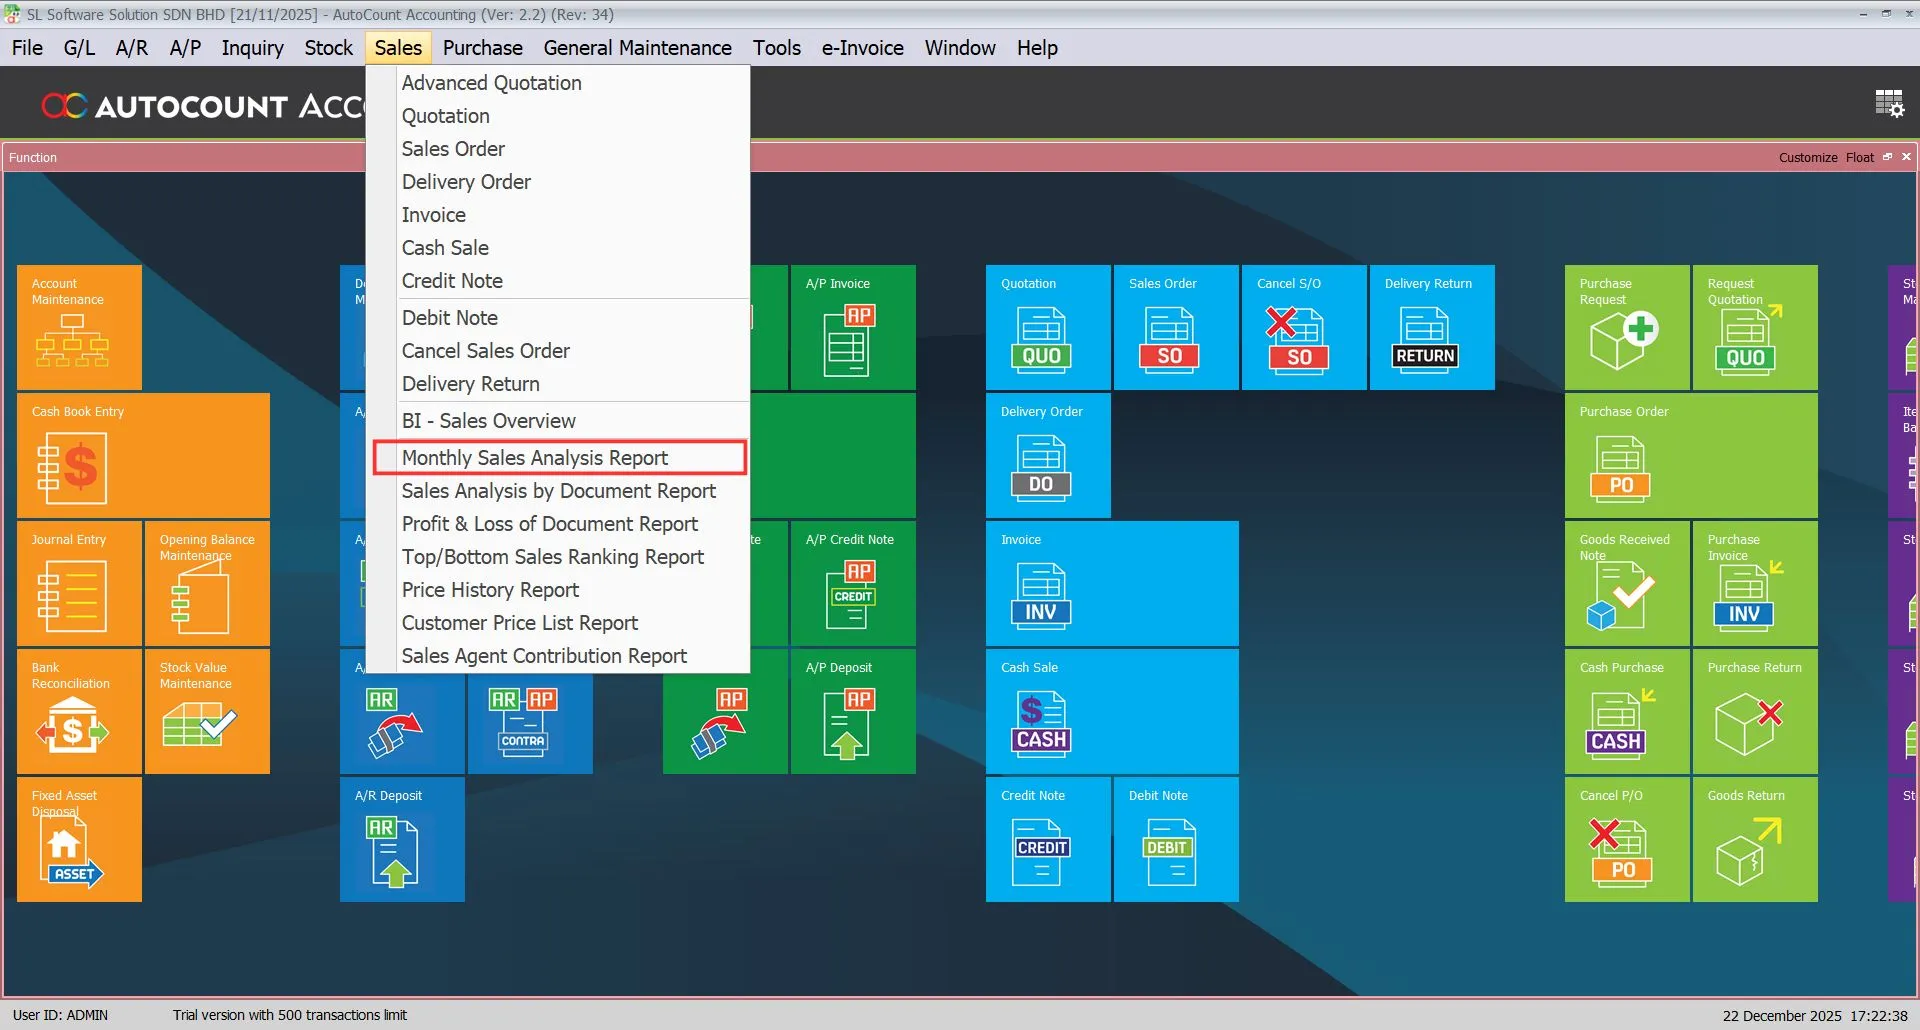Viewport: 1920px width, 1030px height.
Task: Open the Quotation QUO tile
Action: point(1046,327)
